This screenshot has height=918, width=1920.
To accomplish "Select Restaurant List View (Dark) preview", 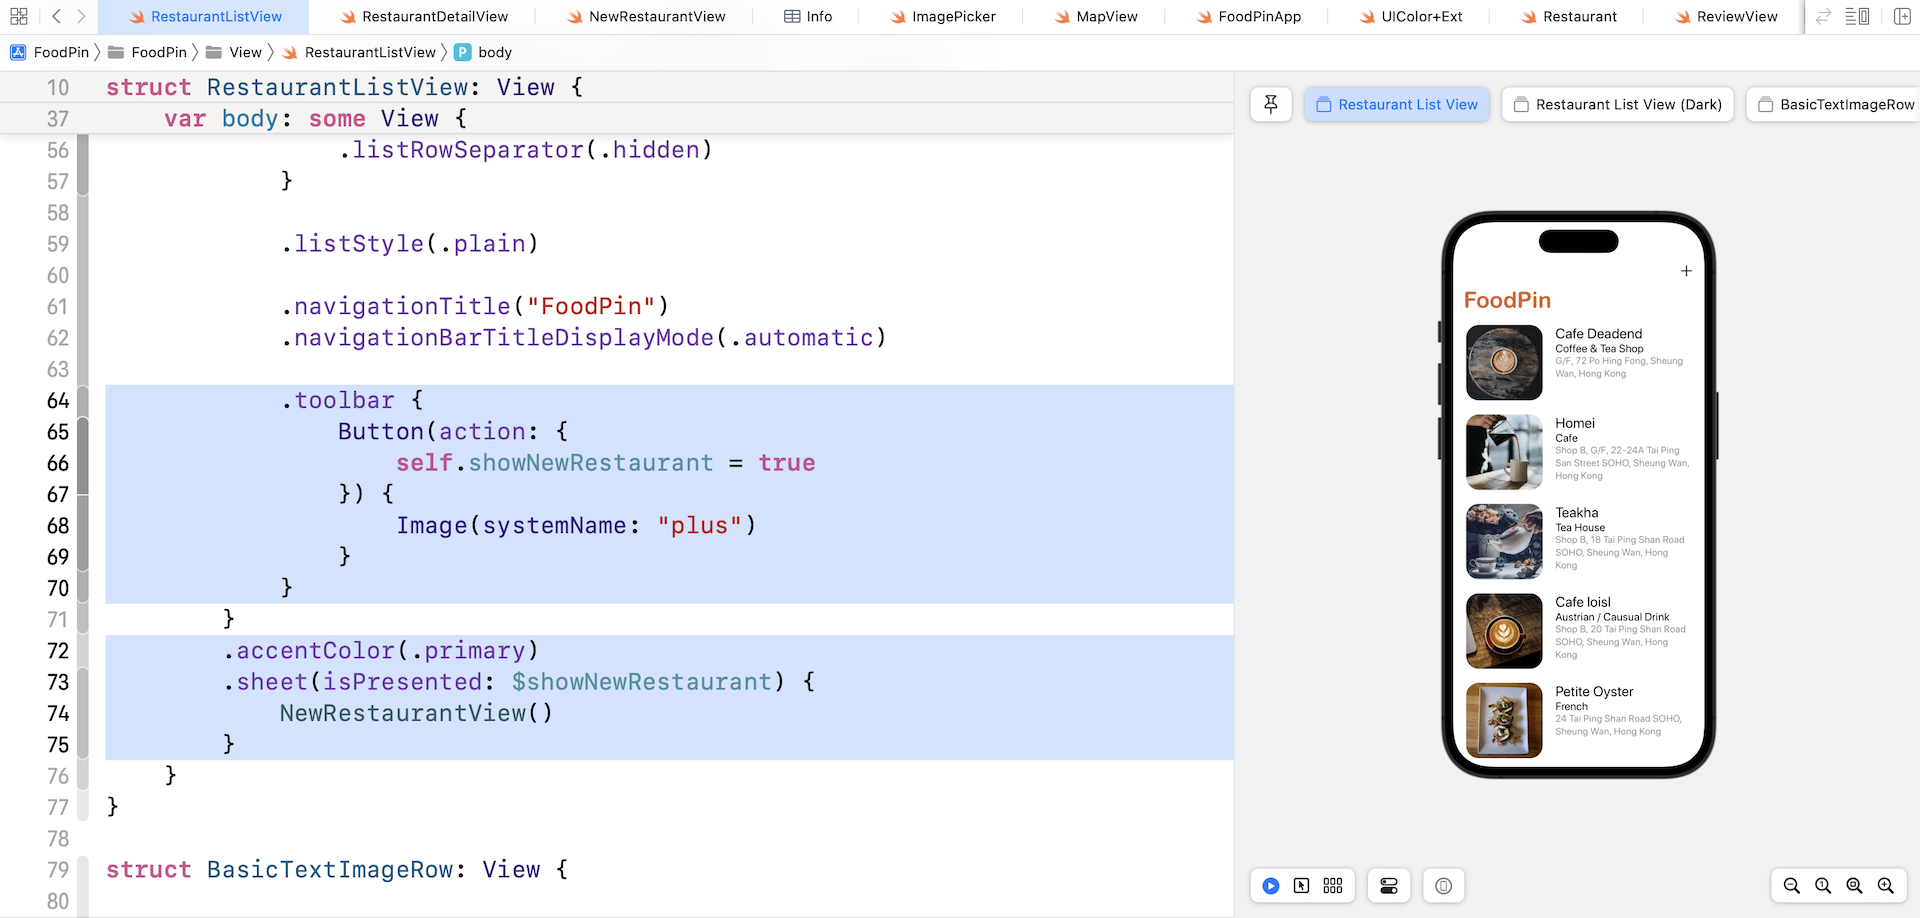I will 1618,104.
